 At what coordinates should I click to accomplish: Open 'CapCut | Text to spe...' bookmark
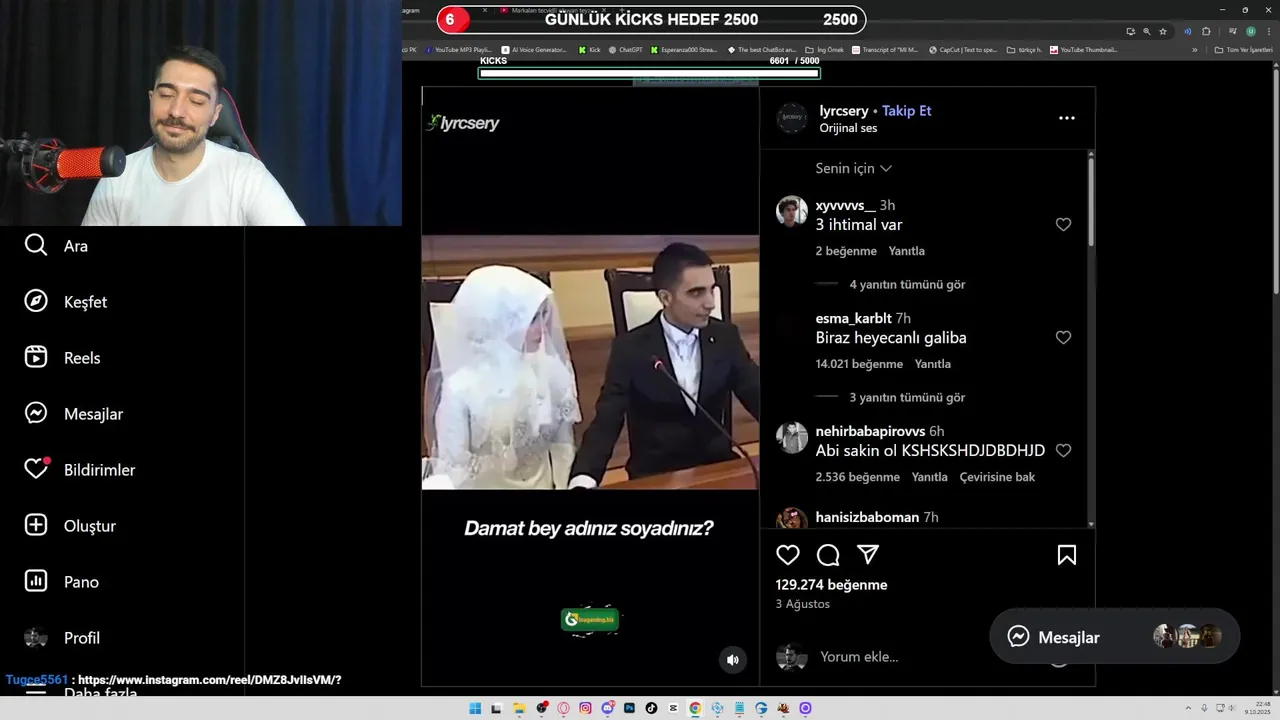coord(963,49)
